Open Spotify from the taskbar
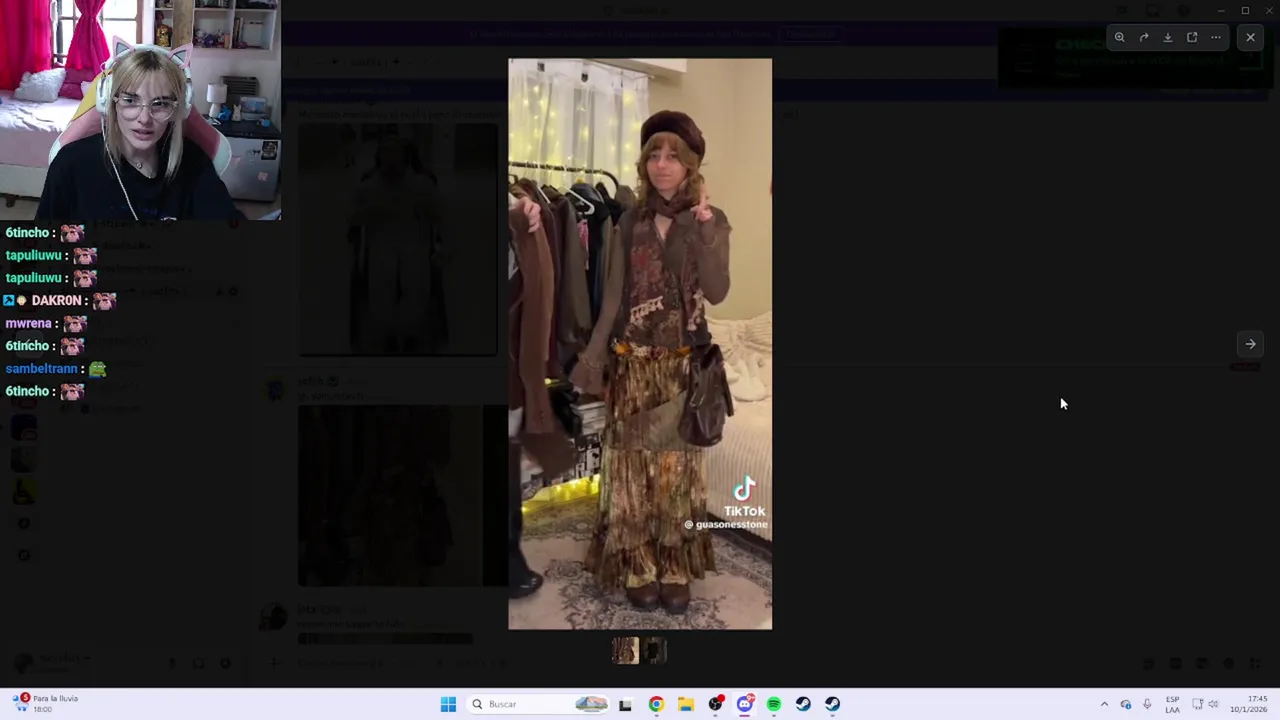 [x=774, y=704]
